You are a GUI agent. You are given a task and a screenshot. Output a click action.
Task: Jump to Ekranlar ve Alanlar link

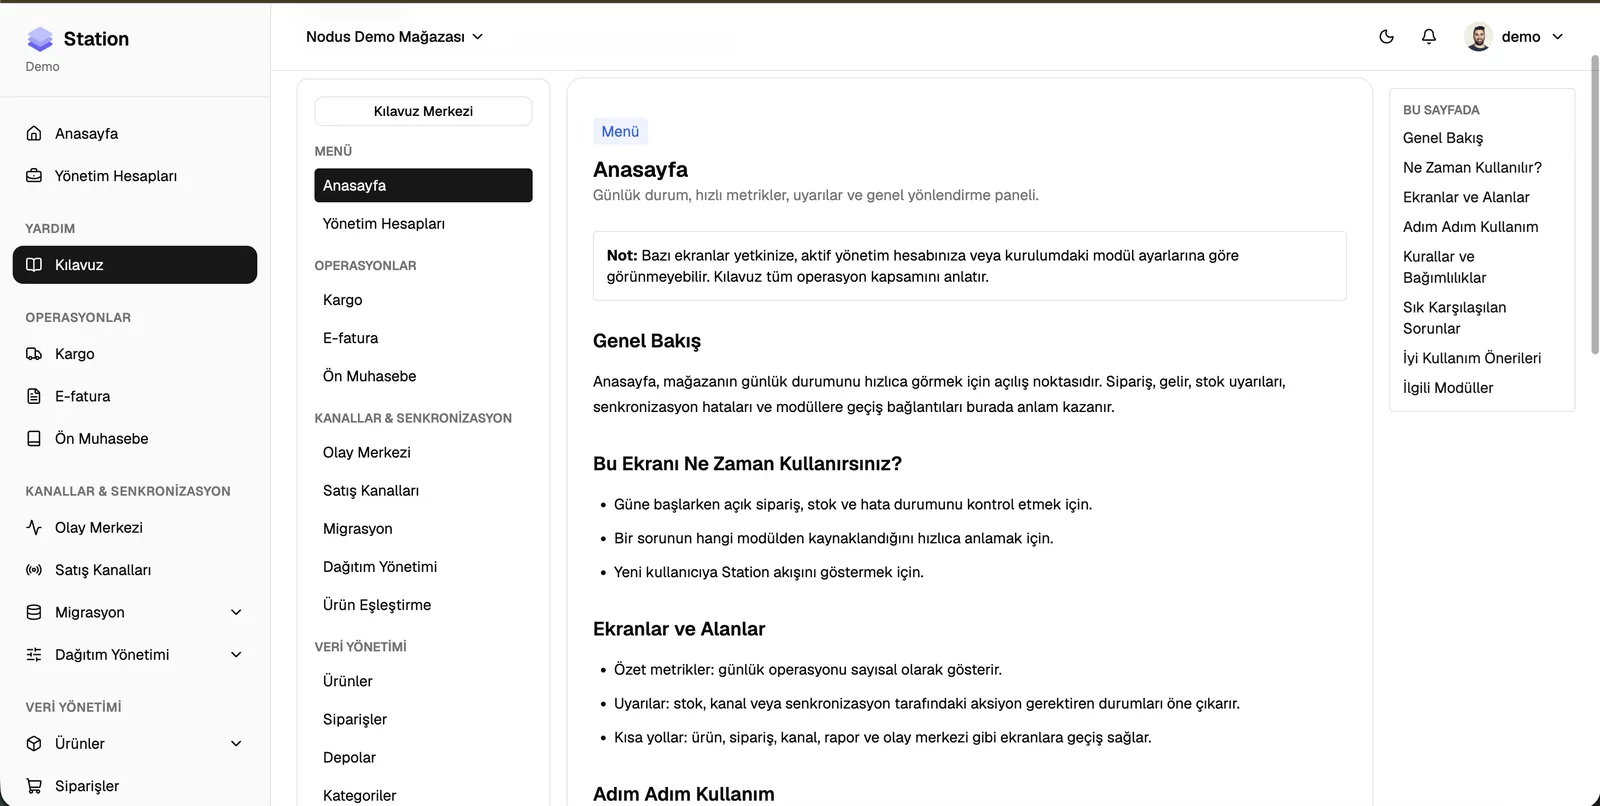pyautogui.click(x=1466, y=197)
